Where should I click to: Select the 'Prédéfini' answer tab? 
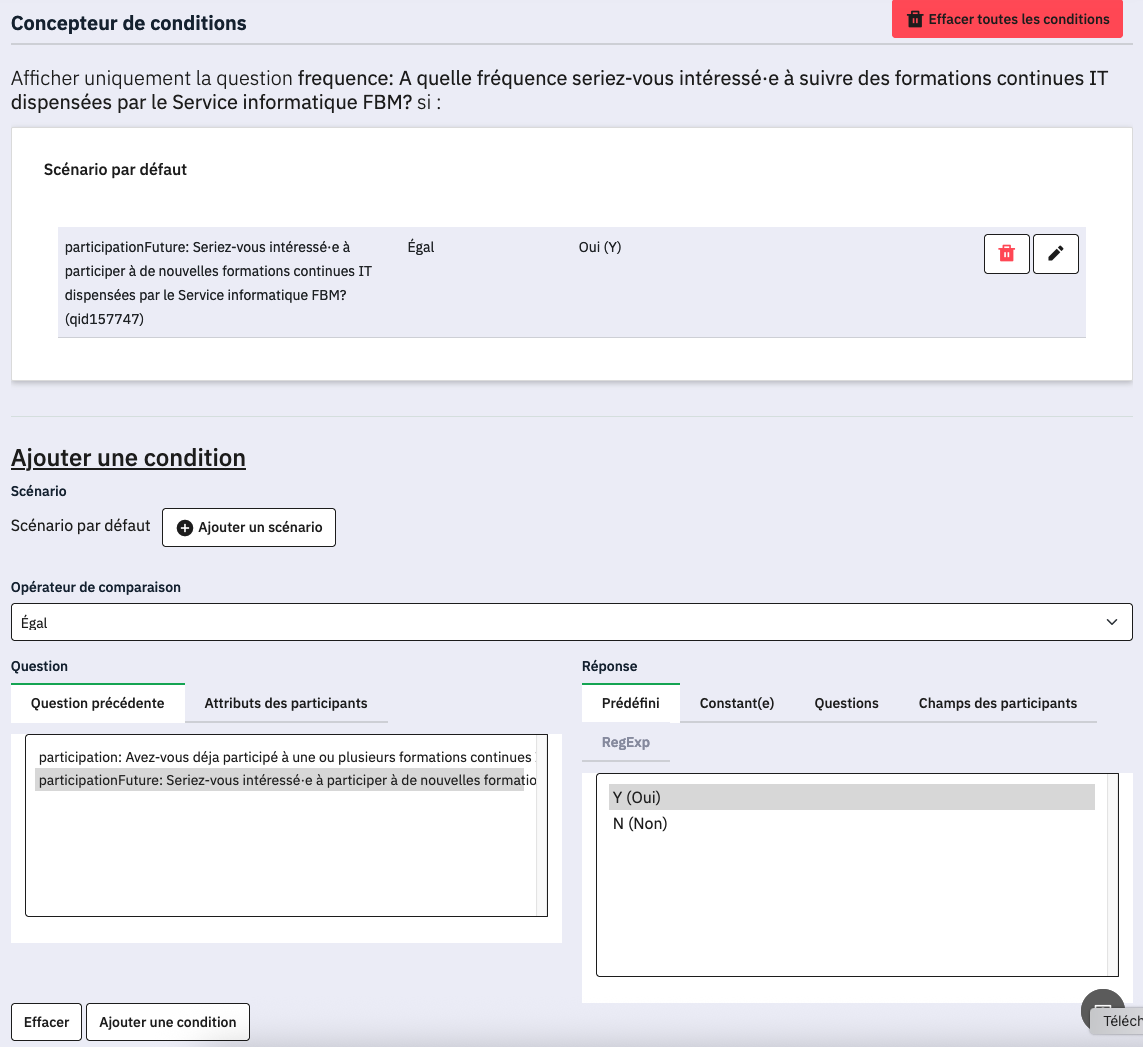(630, 703)
